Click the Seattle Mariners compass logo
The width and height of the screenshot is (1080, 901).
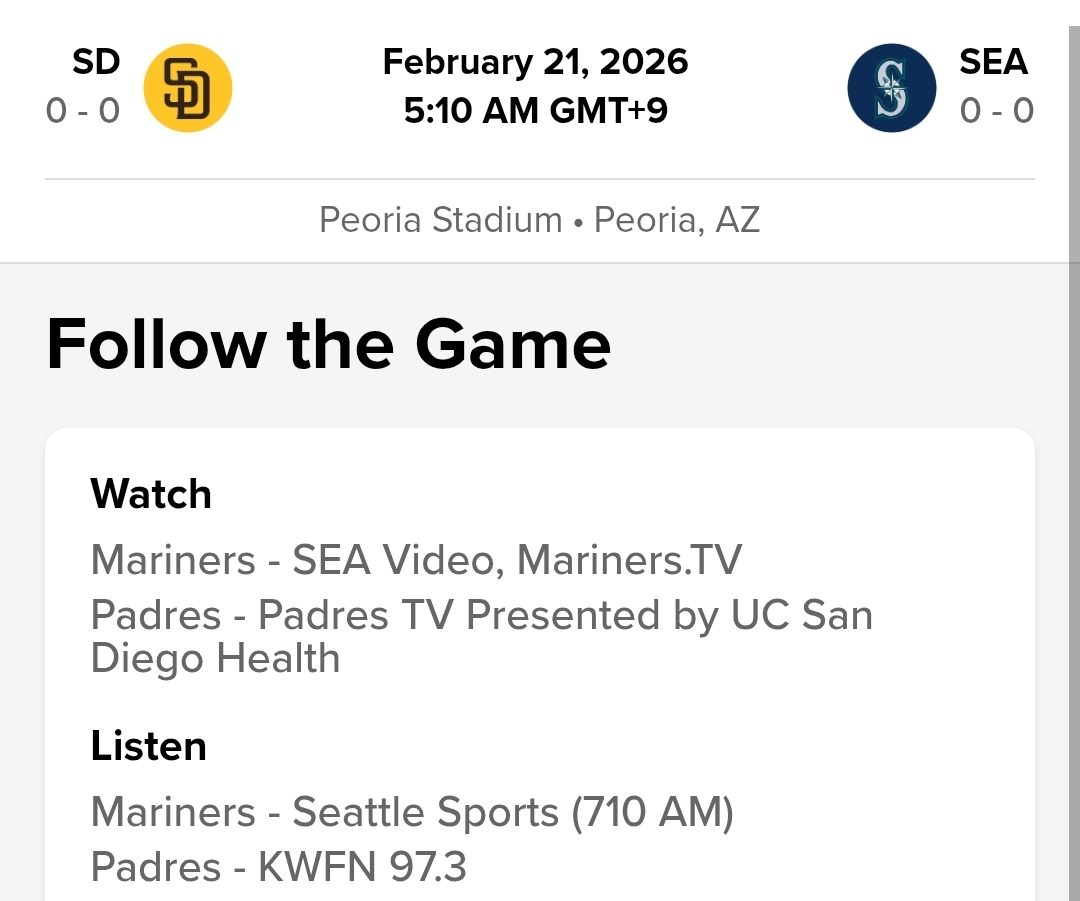pos(891,88)
